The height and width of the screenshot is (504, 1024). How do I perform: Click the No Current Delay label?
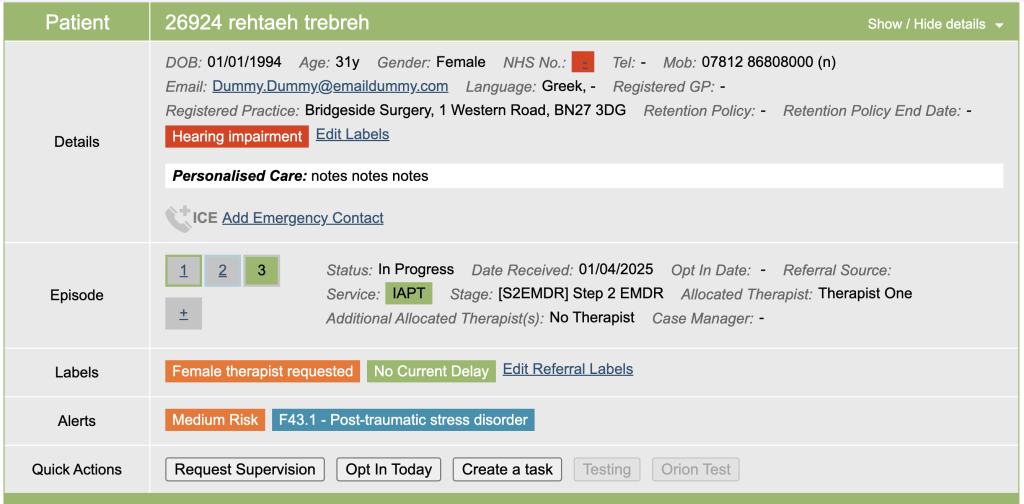431,371
